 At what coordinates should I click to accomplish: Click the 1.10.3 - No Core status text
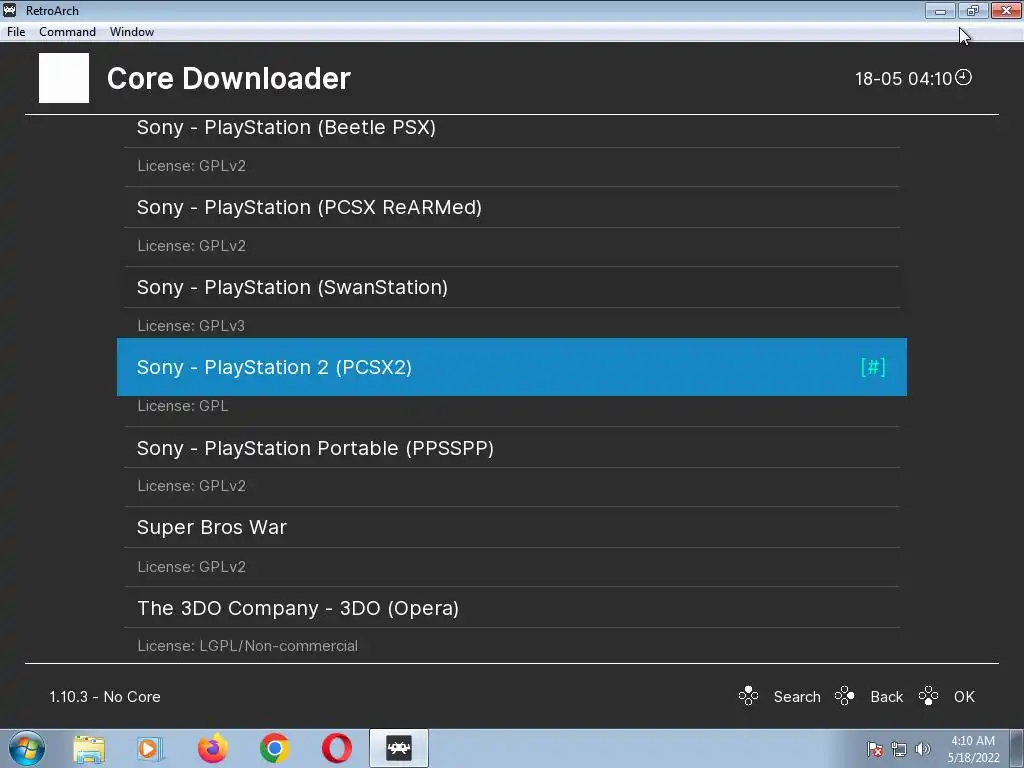click(105, 697)
